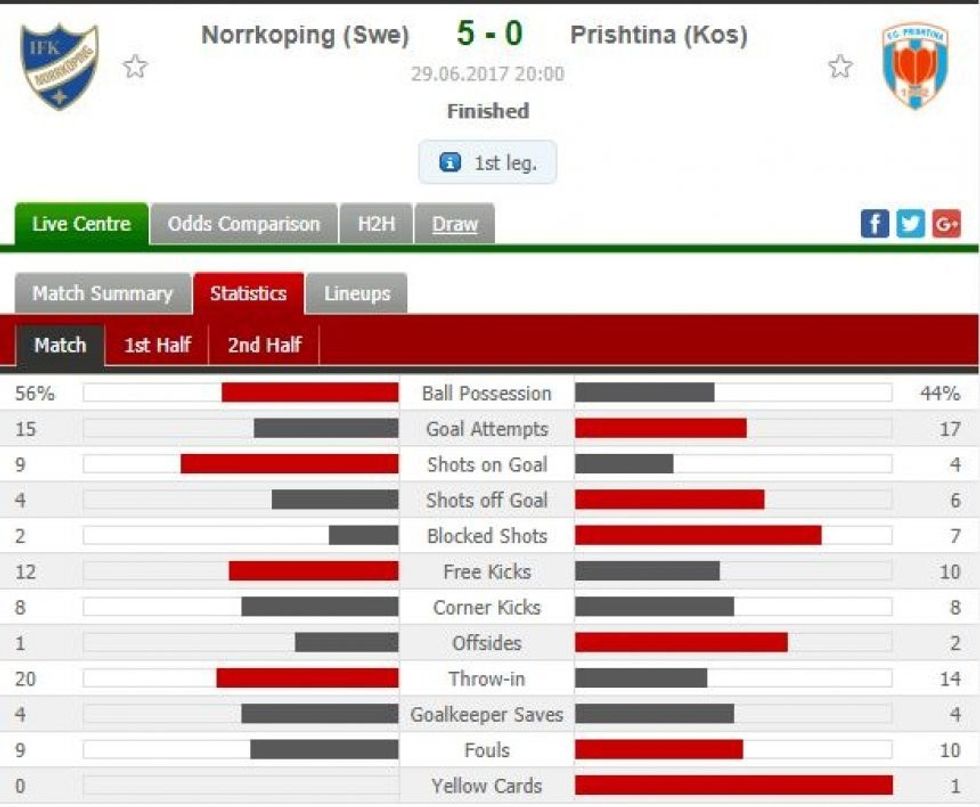Share the match on Google+
Viewport: 980px width, 807px height.
coord(947,223)
